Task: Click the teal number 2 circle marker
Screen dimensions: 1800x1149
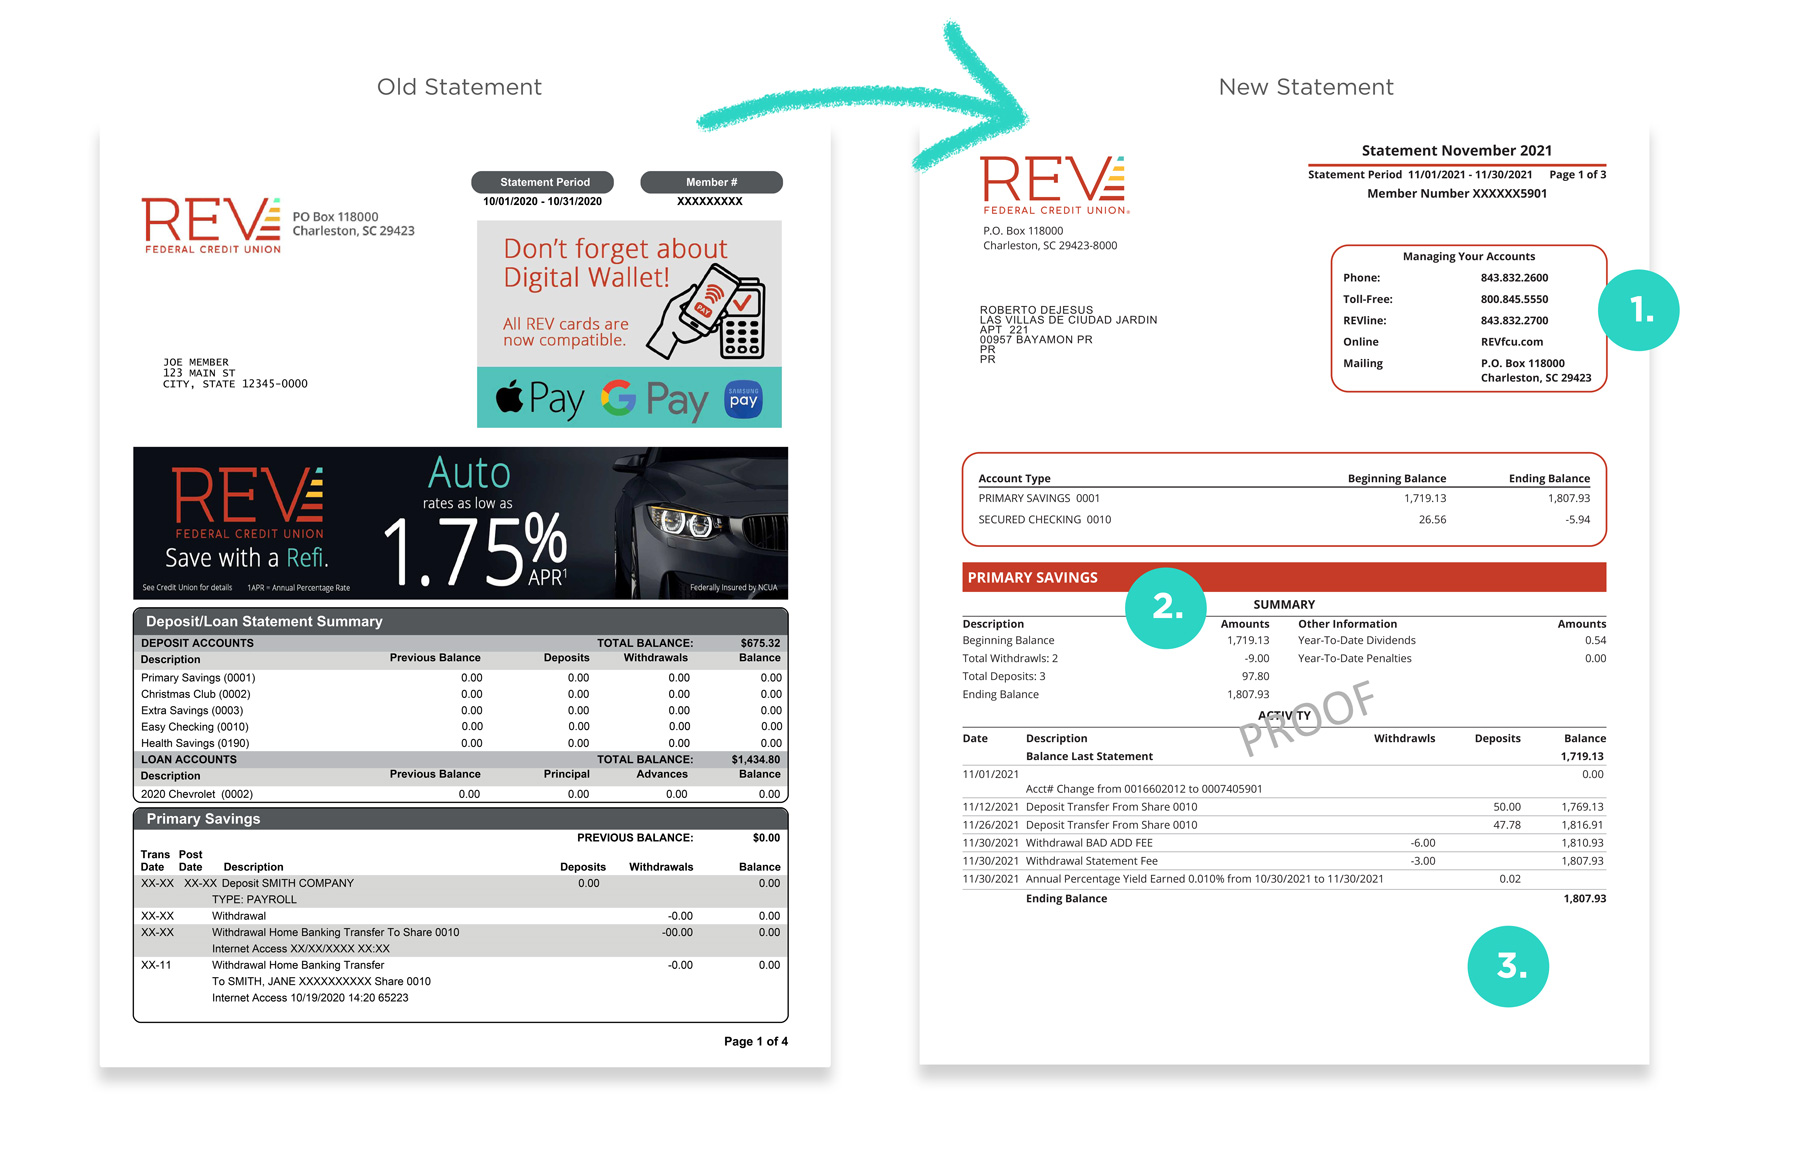Action: click(1166, 607)
